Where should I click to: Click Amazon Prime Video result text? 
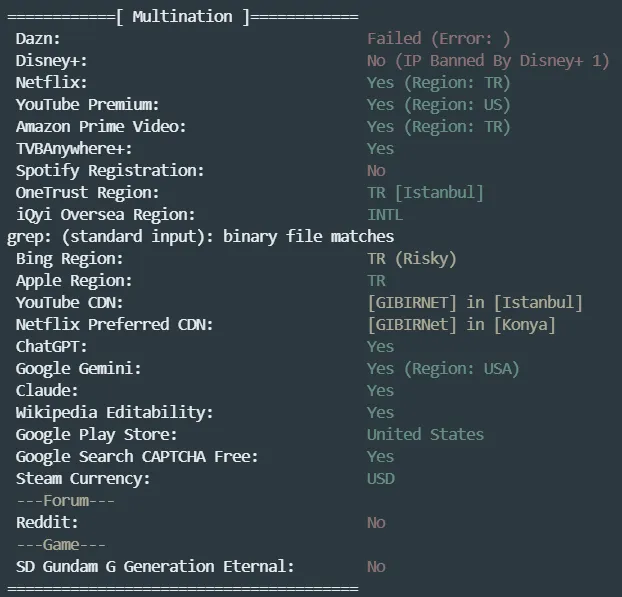pos(438,127)
